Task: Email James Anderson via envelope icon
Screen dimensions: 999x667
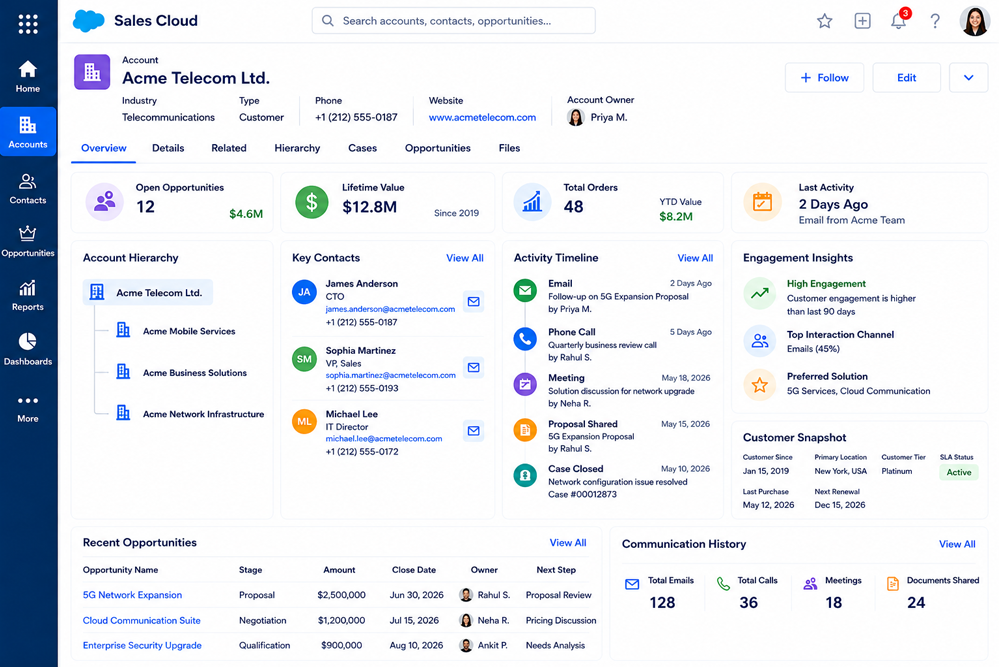Action: (473, 301)
